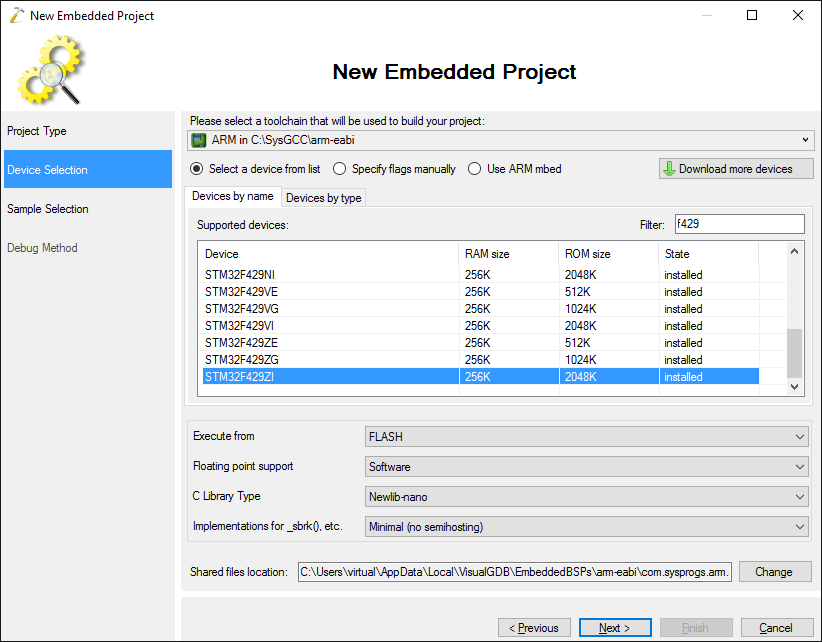822x642 pixels.
Task: Select the STM32F429VI device row
Action: point(480,326)
